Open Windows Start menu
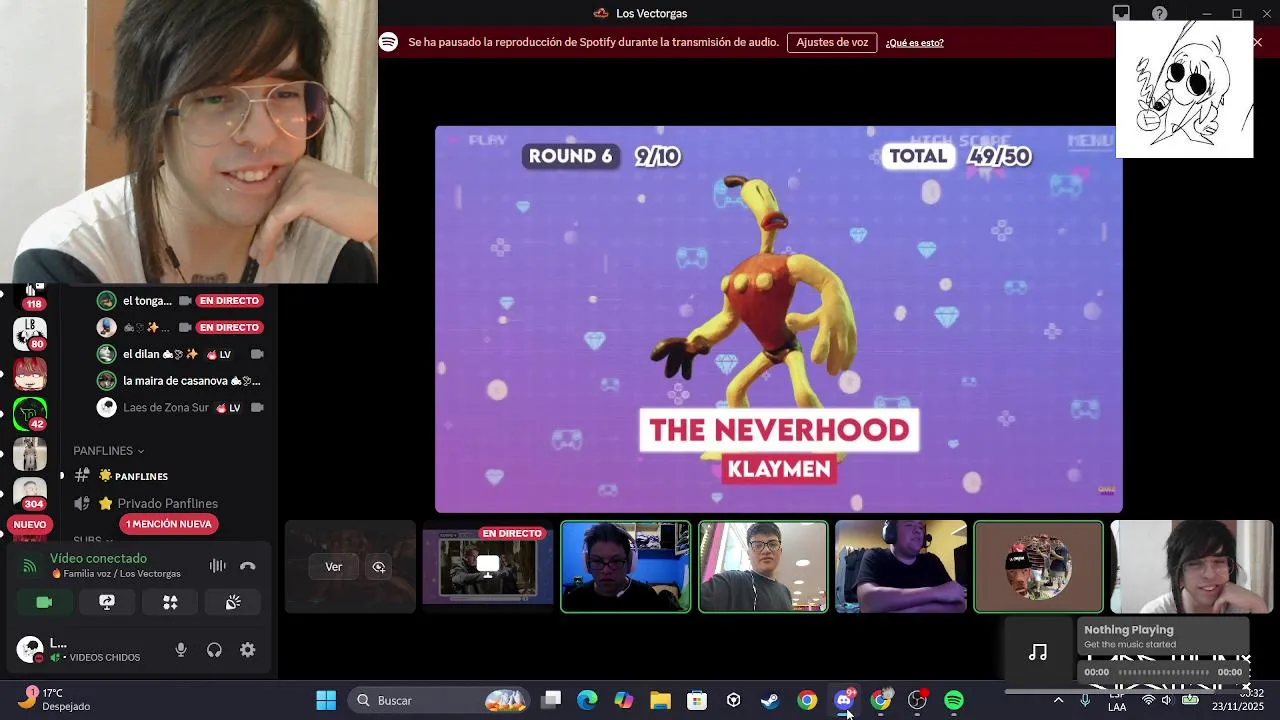 [326, 700]
